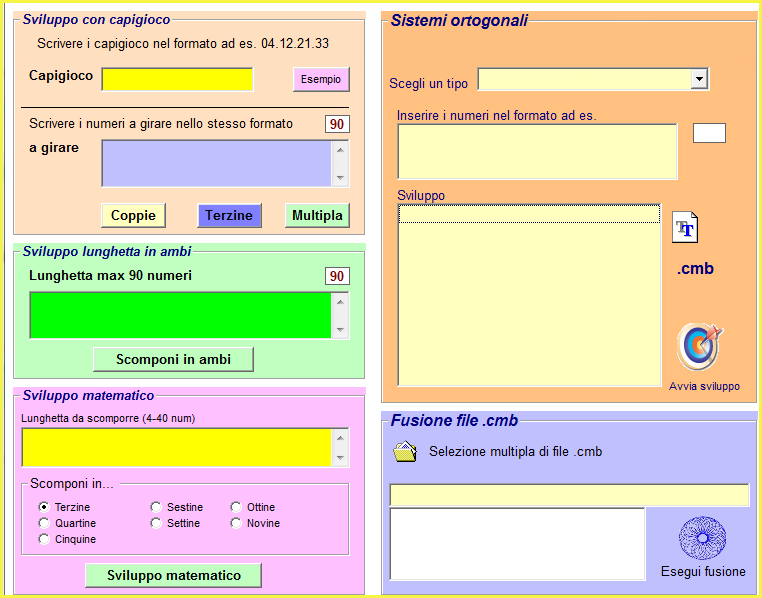Click the Avvia sviluppo label

click(x=704, y=386)
